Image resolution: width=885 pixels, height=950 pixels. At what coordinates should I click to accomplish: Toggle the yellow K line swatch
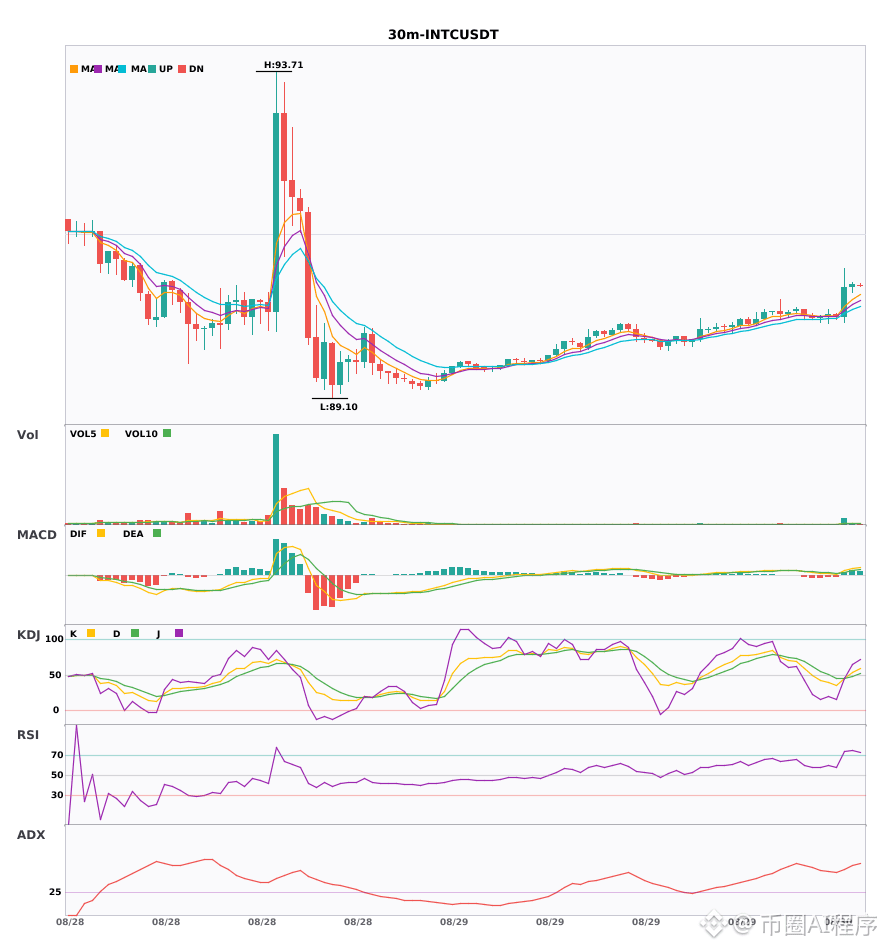pyautogui.click(x=91, y=633)
